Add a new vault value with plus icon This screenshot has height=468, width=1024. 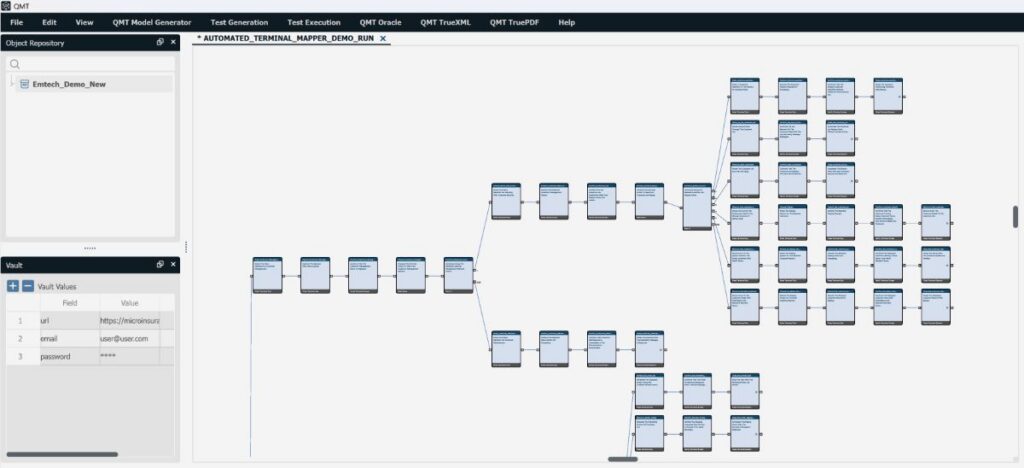13,286
